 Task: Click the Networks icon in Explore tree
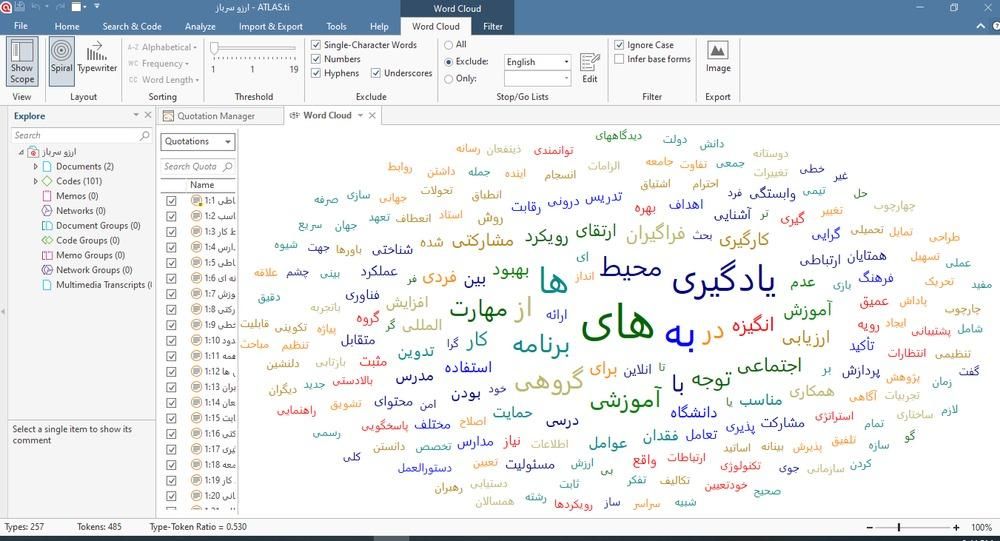click(47, 211)
